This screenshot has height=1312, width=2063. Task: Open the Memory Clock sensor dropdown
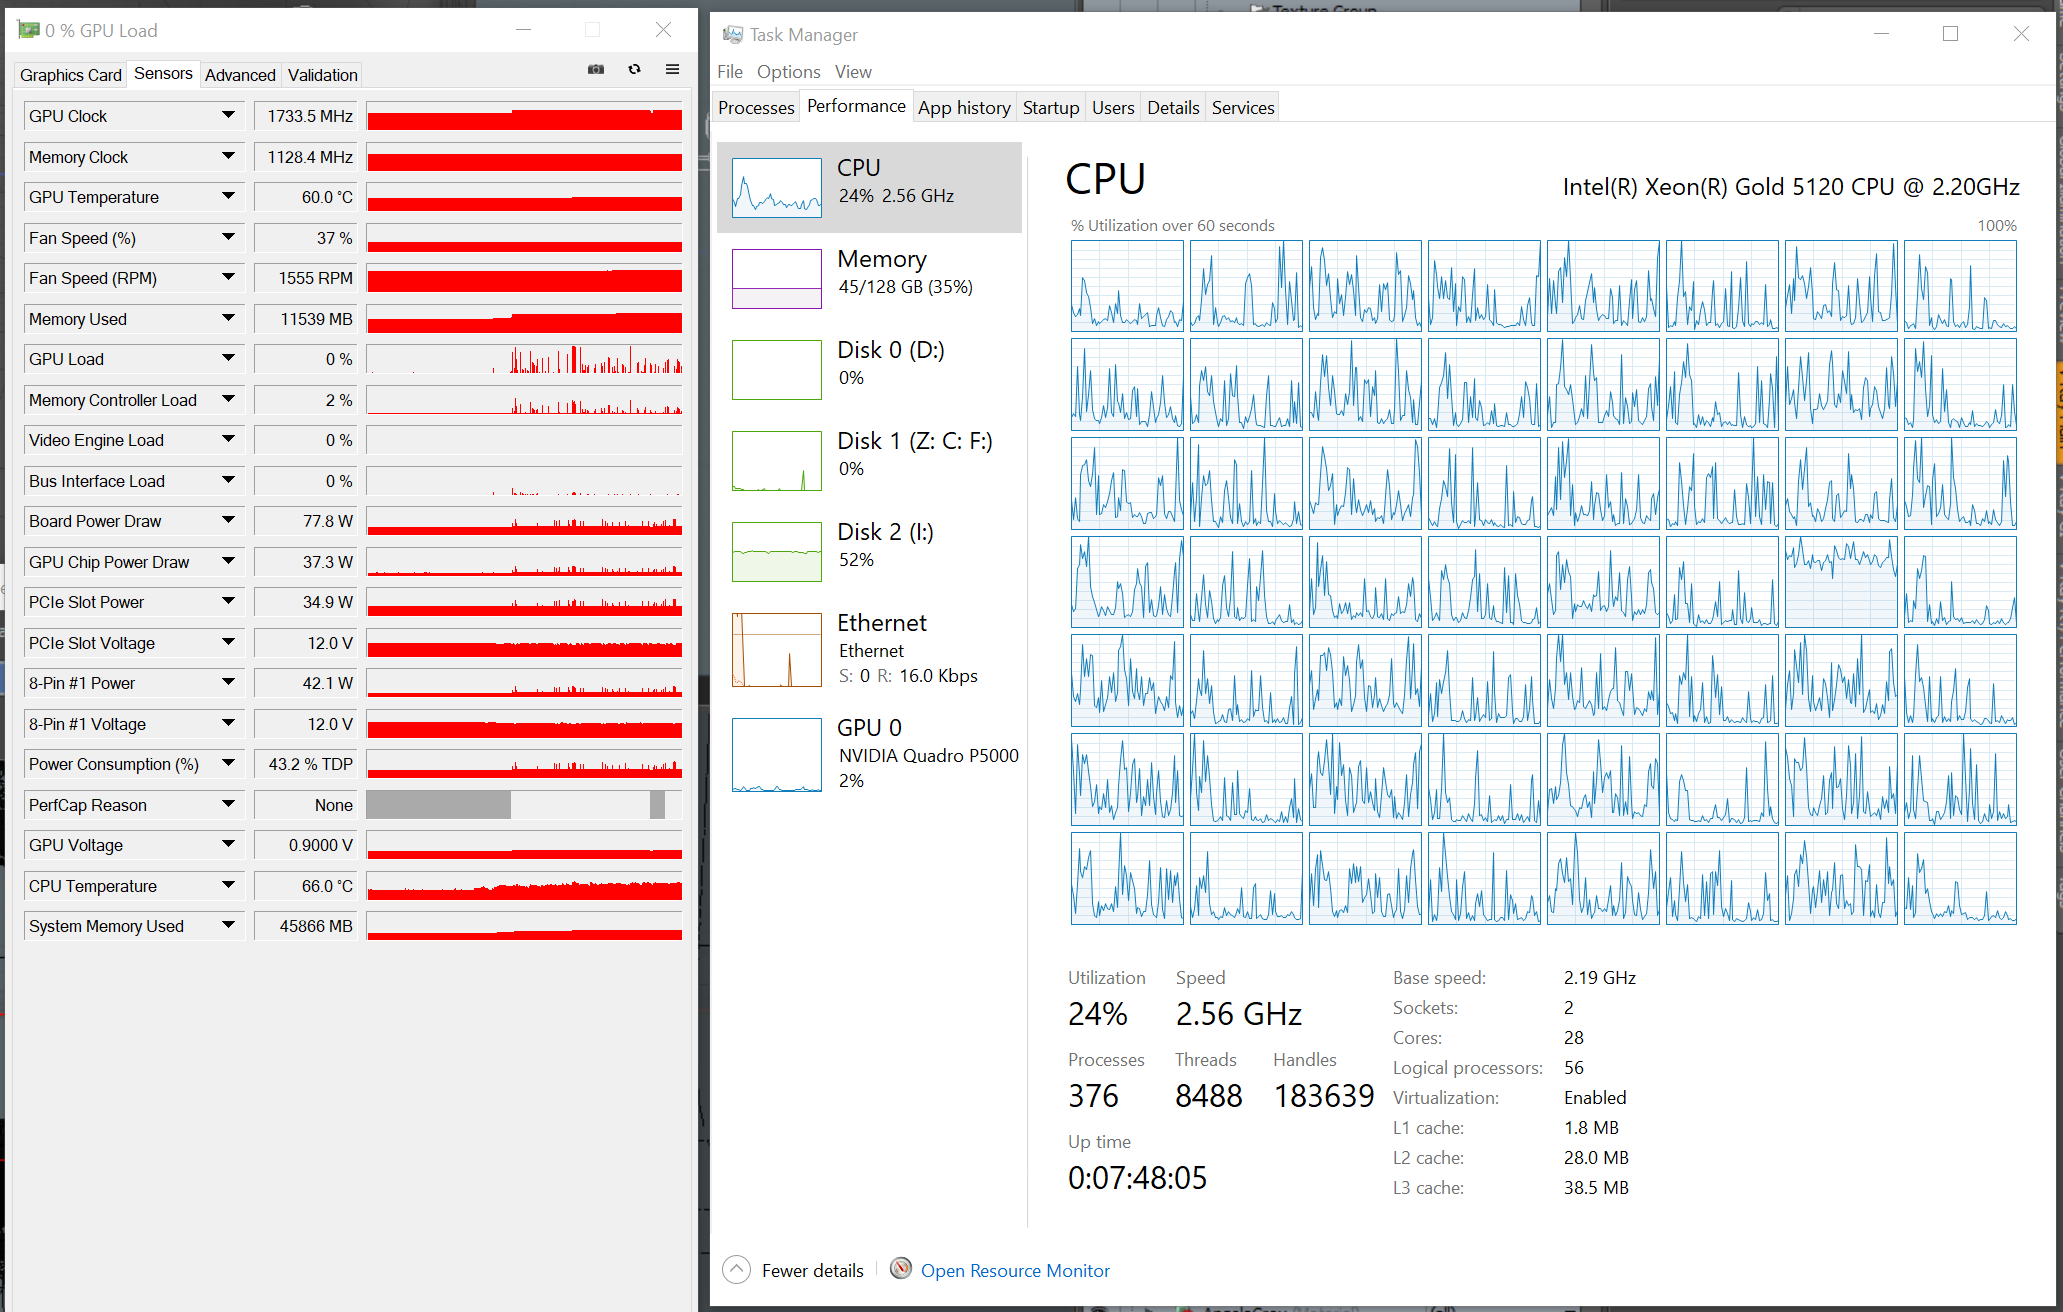coord(228,157)
